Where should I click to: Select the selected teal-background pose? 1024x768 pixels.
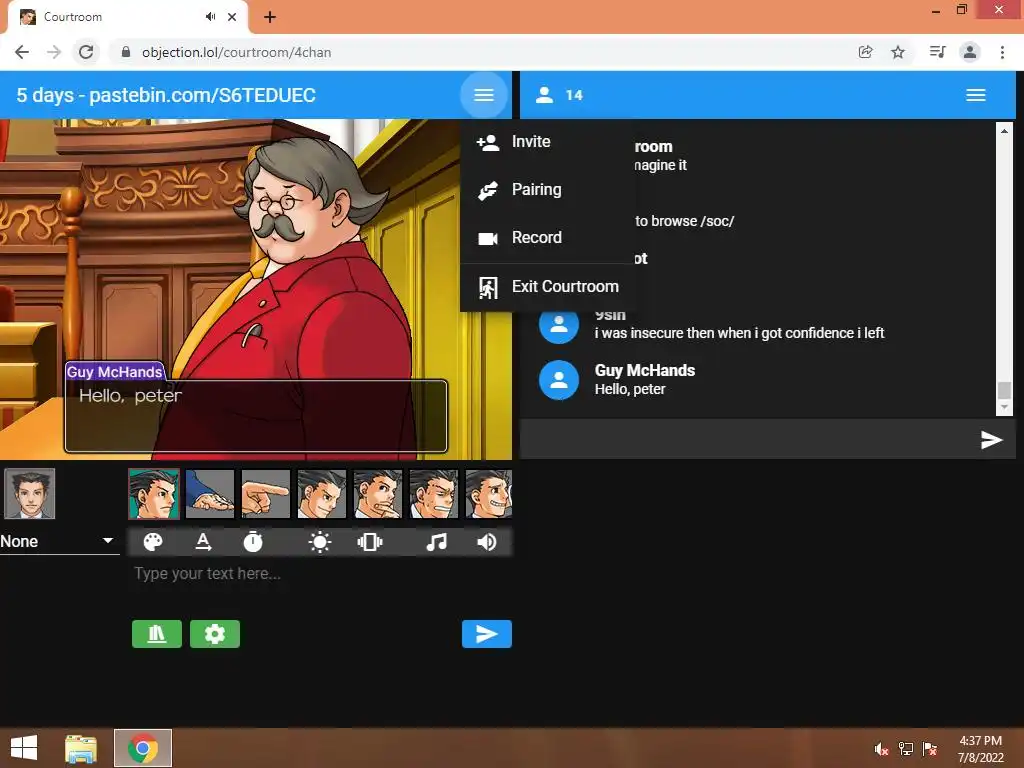(154, 494)
